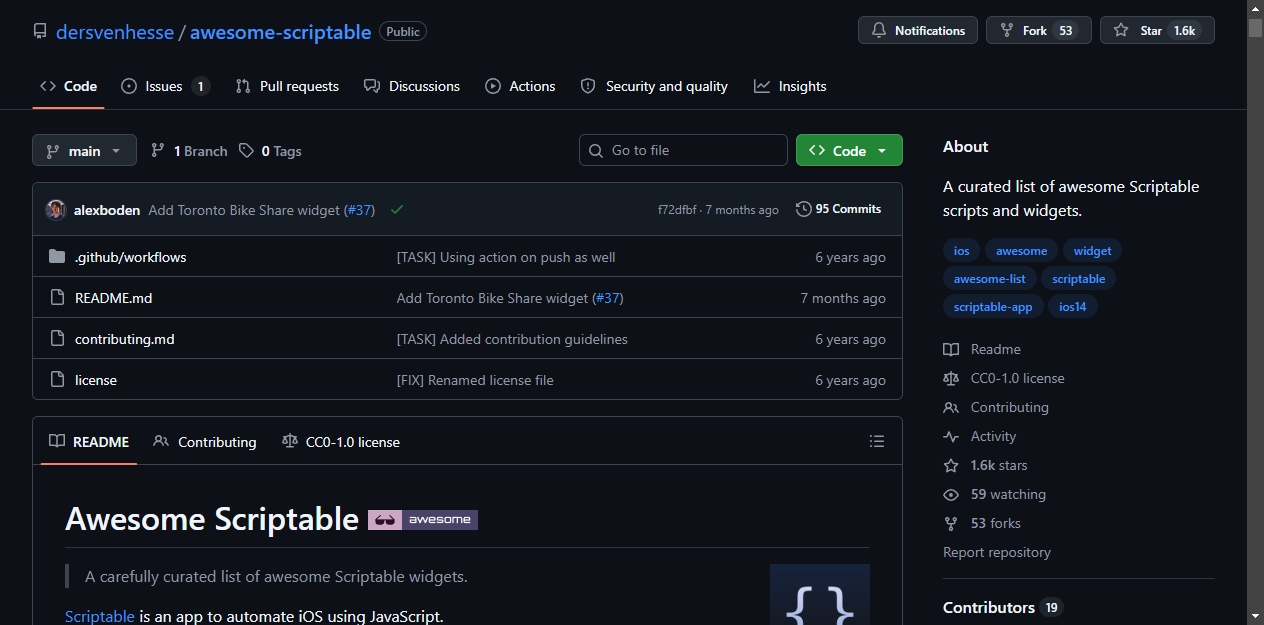The height and width of the screenshot is (625, 1264).
Task: Click the scrollbar down arrow
Action: pyautogui.click(x=1255, y=616)
